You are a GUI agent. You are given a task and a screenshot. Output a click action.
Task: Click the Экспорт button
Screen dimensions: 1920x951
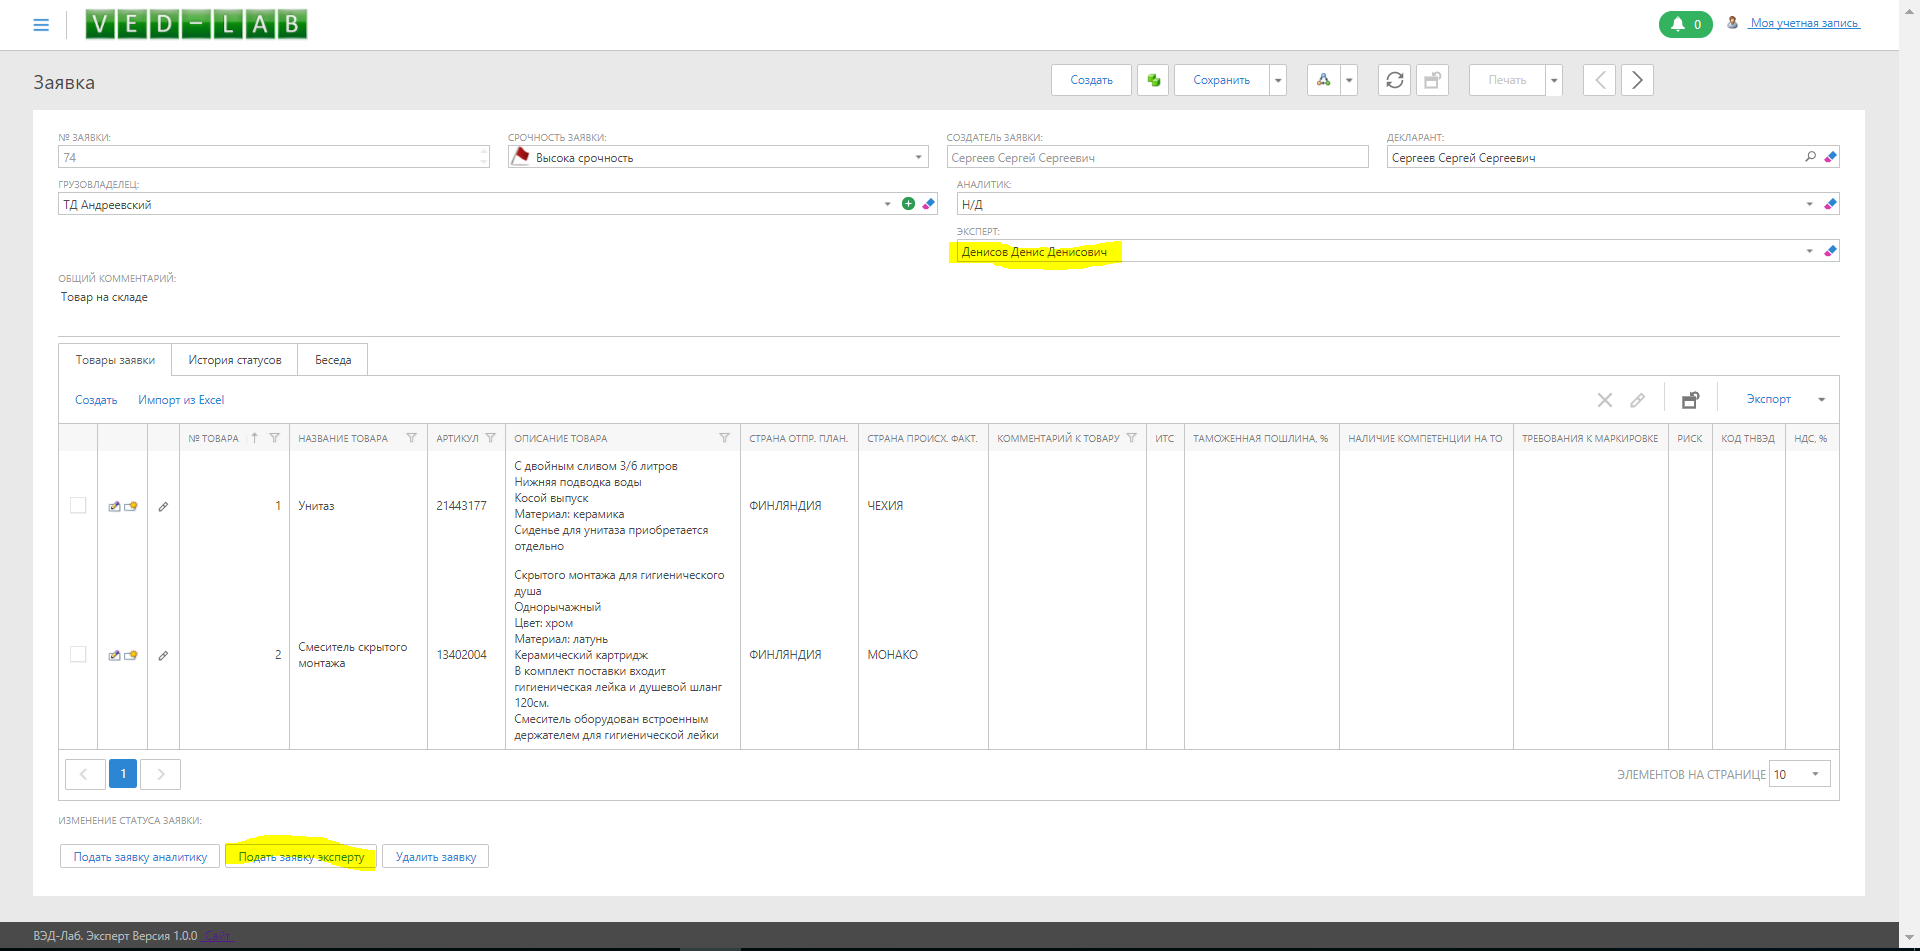coord(1768,399)
